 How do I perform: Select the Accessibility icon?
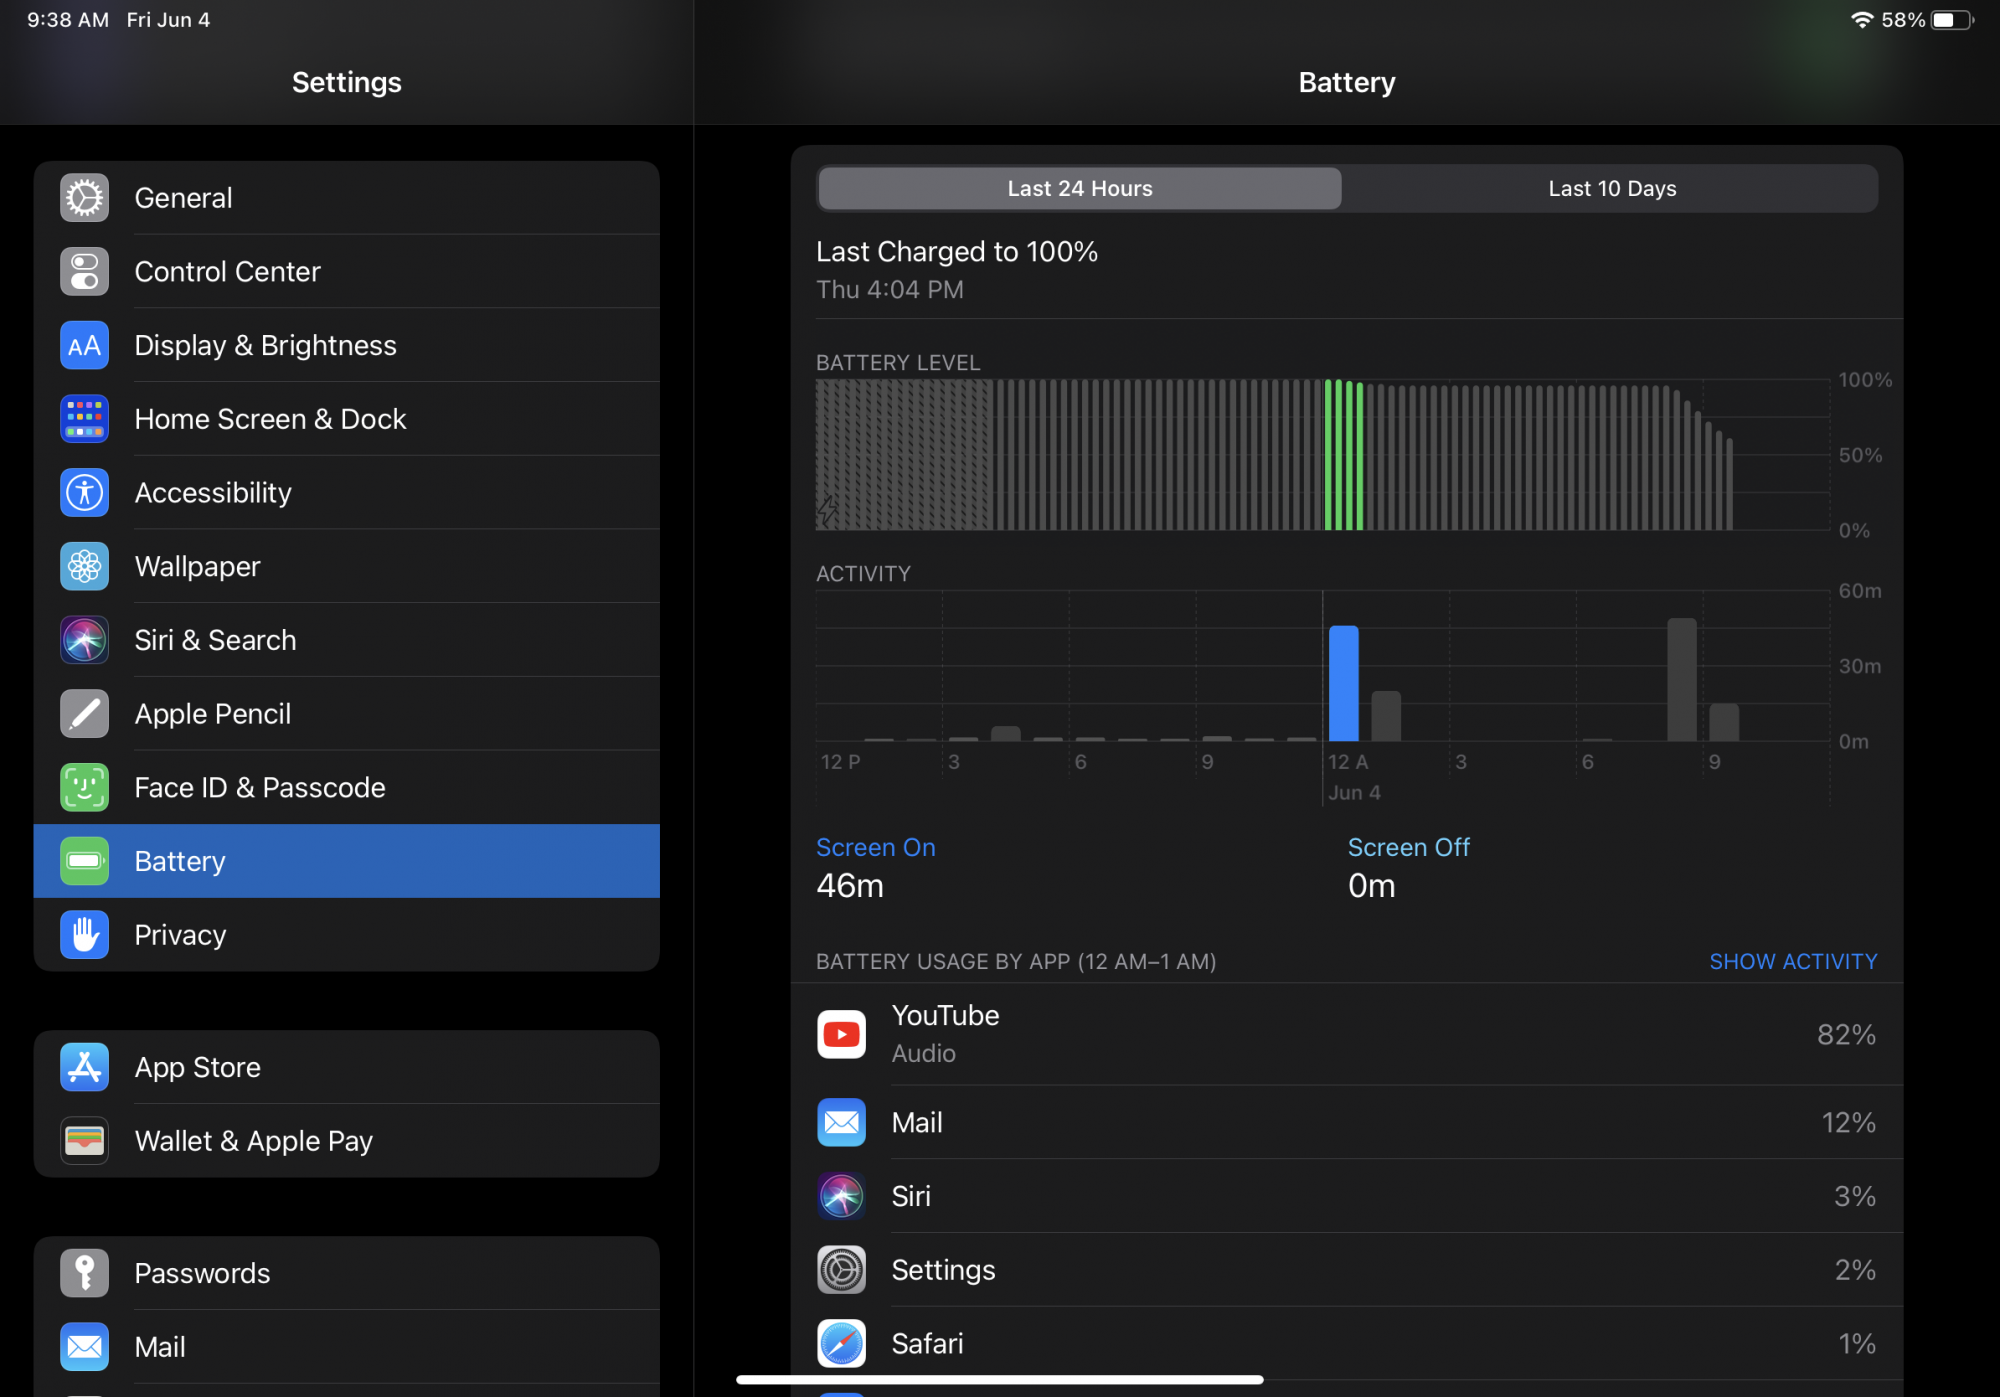84,493
